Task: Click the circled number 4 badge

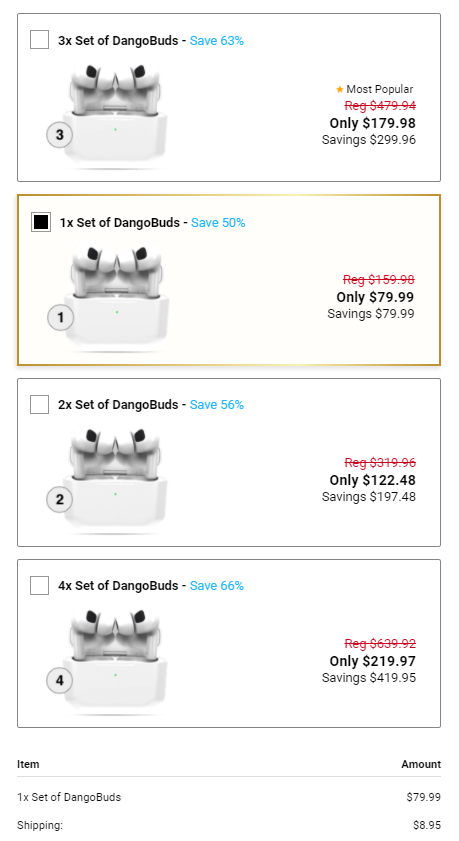Action: click(x=60, y=680)
